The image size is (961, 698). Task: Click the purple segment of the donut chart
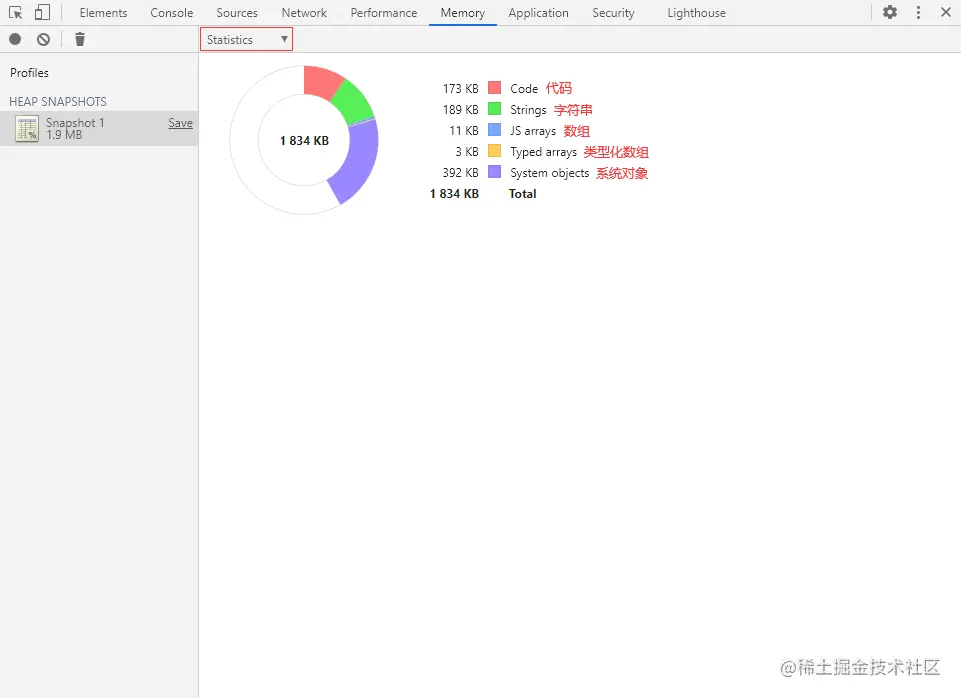tap(360, 162)
